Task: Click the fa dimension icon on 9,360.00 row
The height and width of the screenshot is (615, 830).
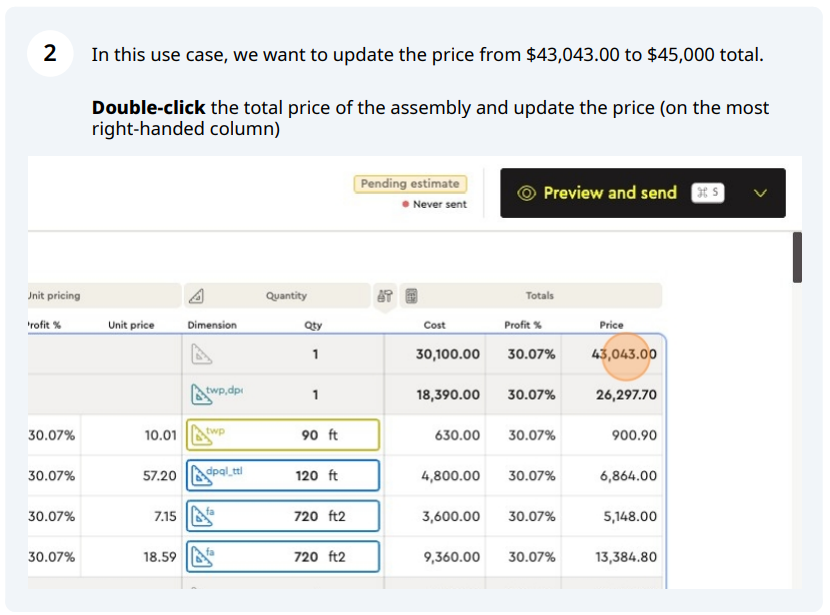Action: coord(201,557)
